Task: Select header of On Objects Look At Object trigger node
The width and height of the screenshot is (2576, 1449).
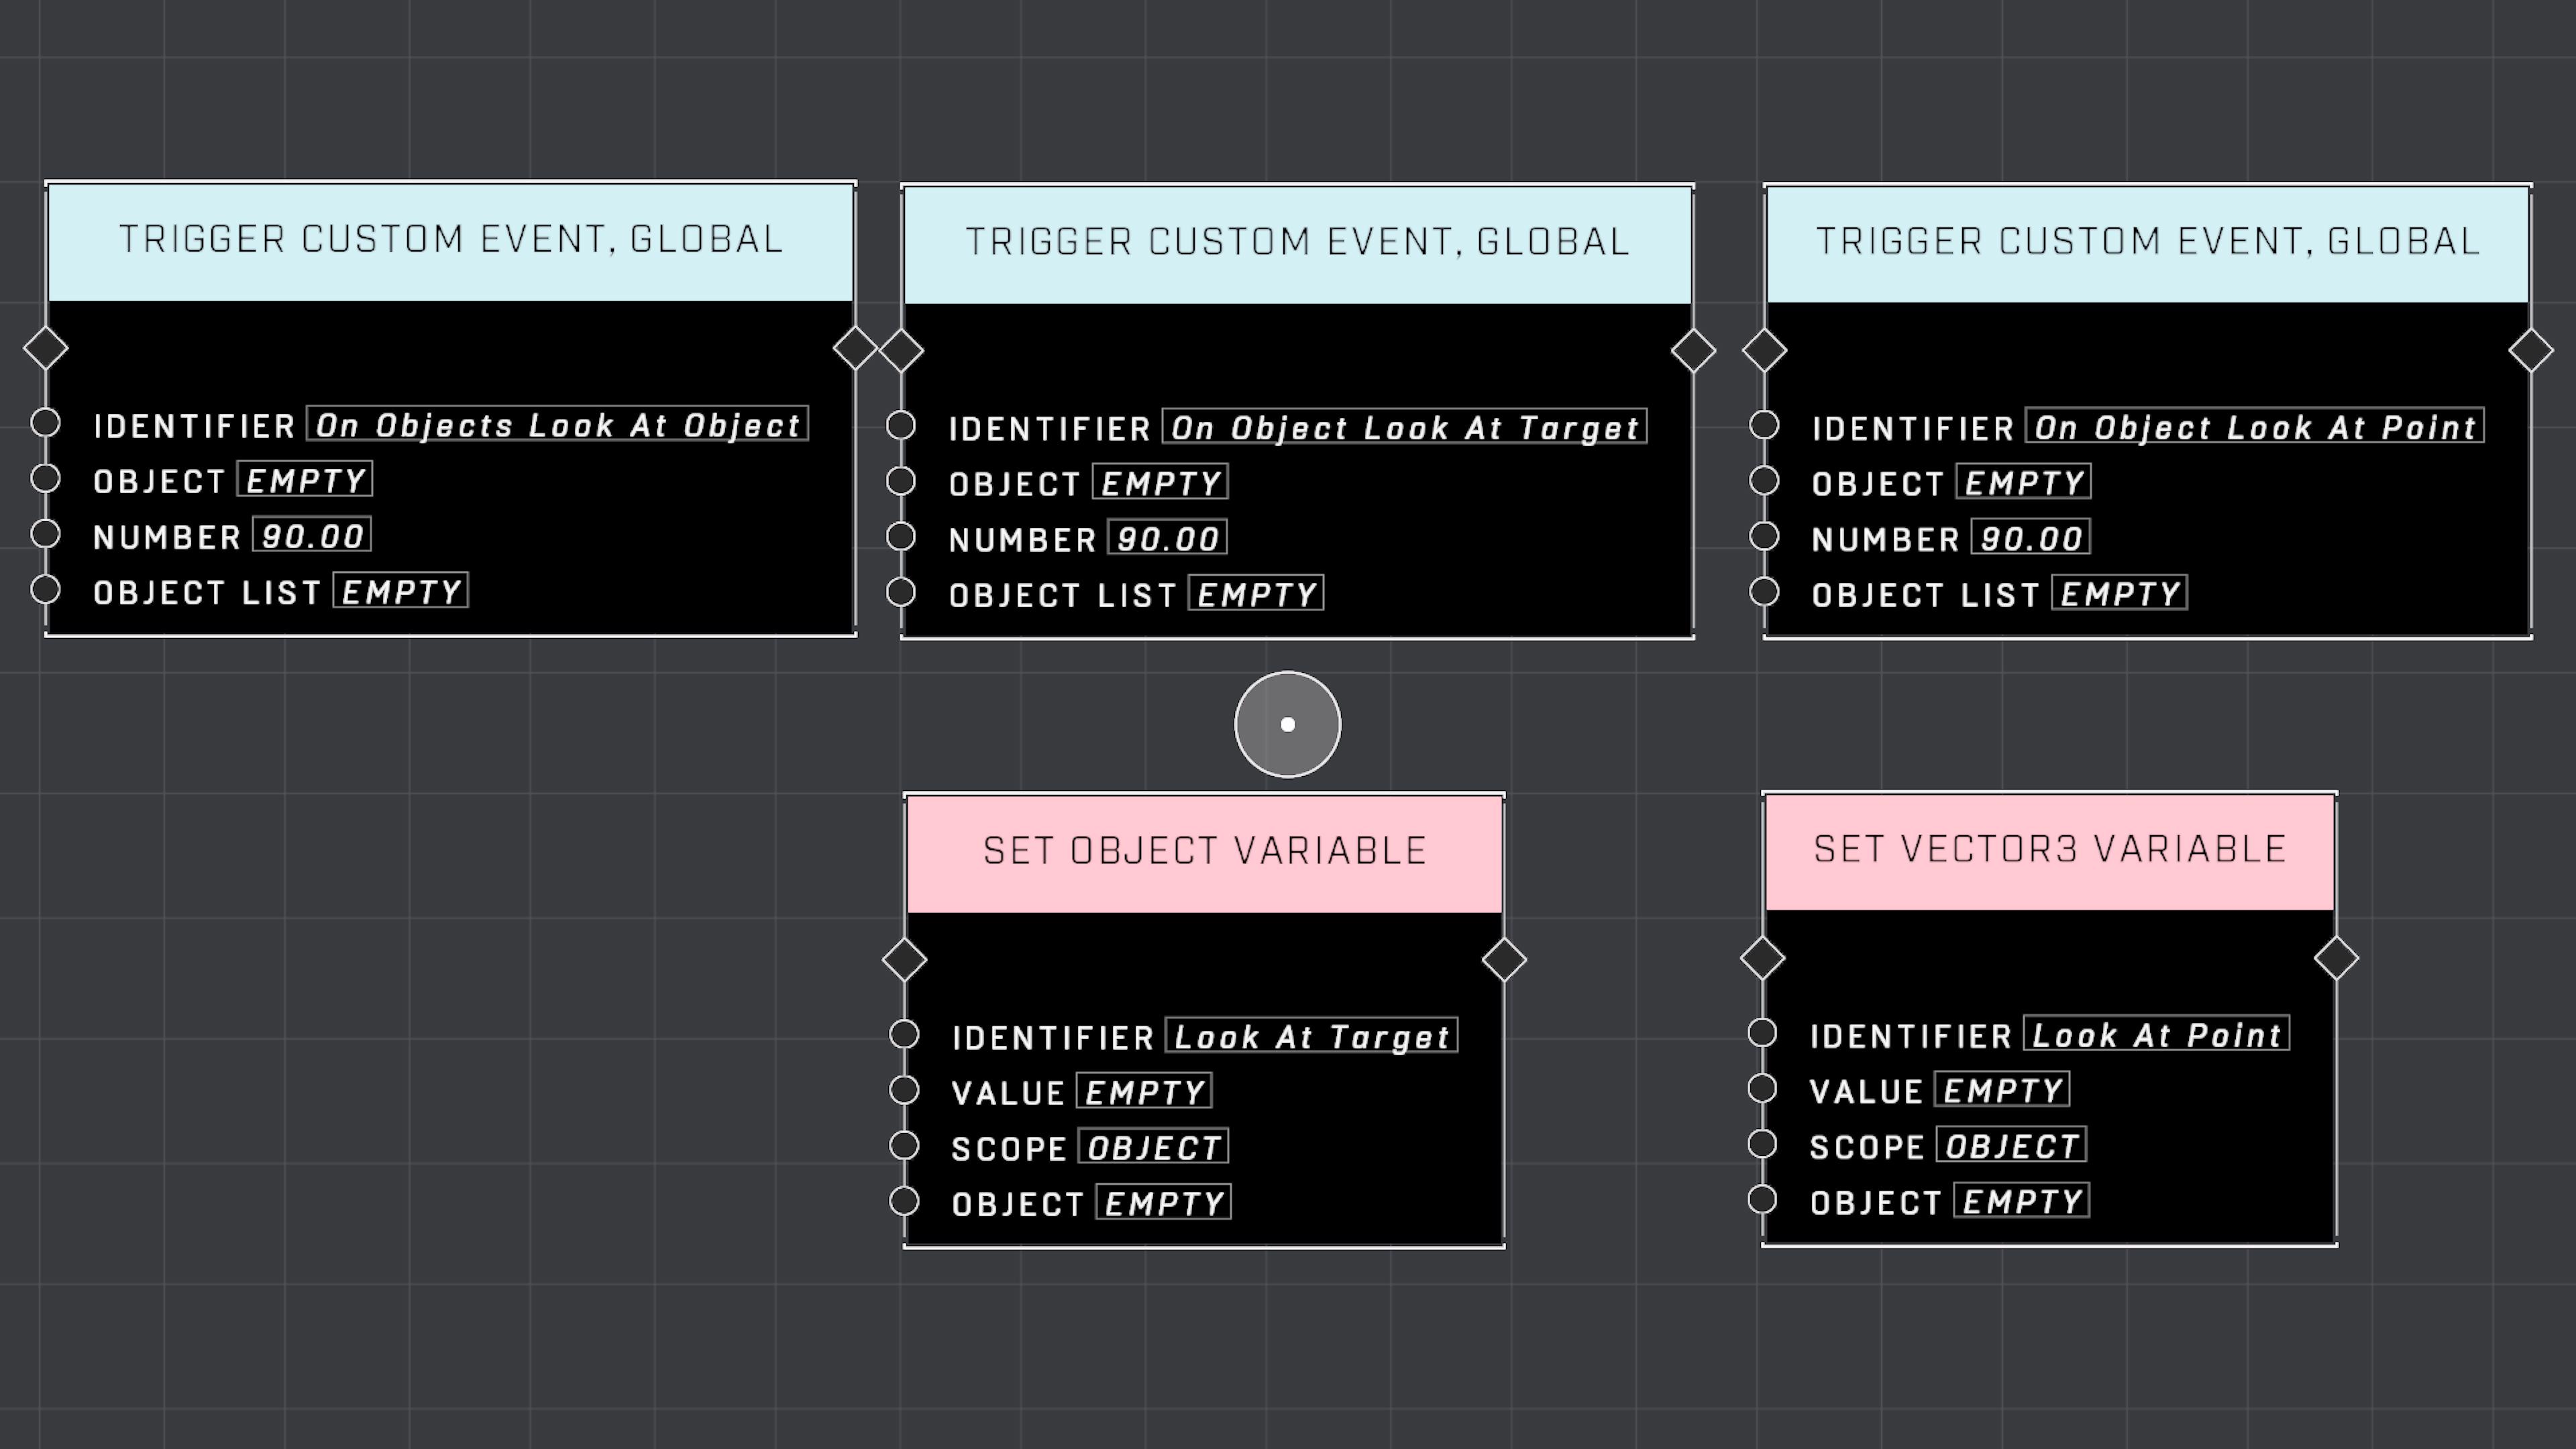Action: click(x=451, y=241)
